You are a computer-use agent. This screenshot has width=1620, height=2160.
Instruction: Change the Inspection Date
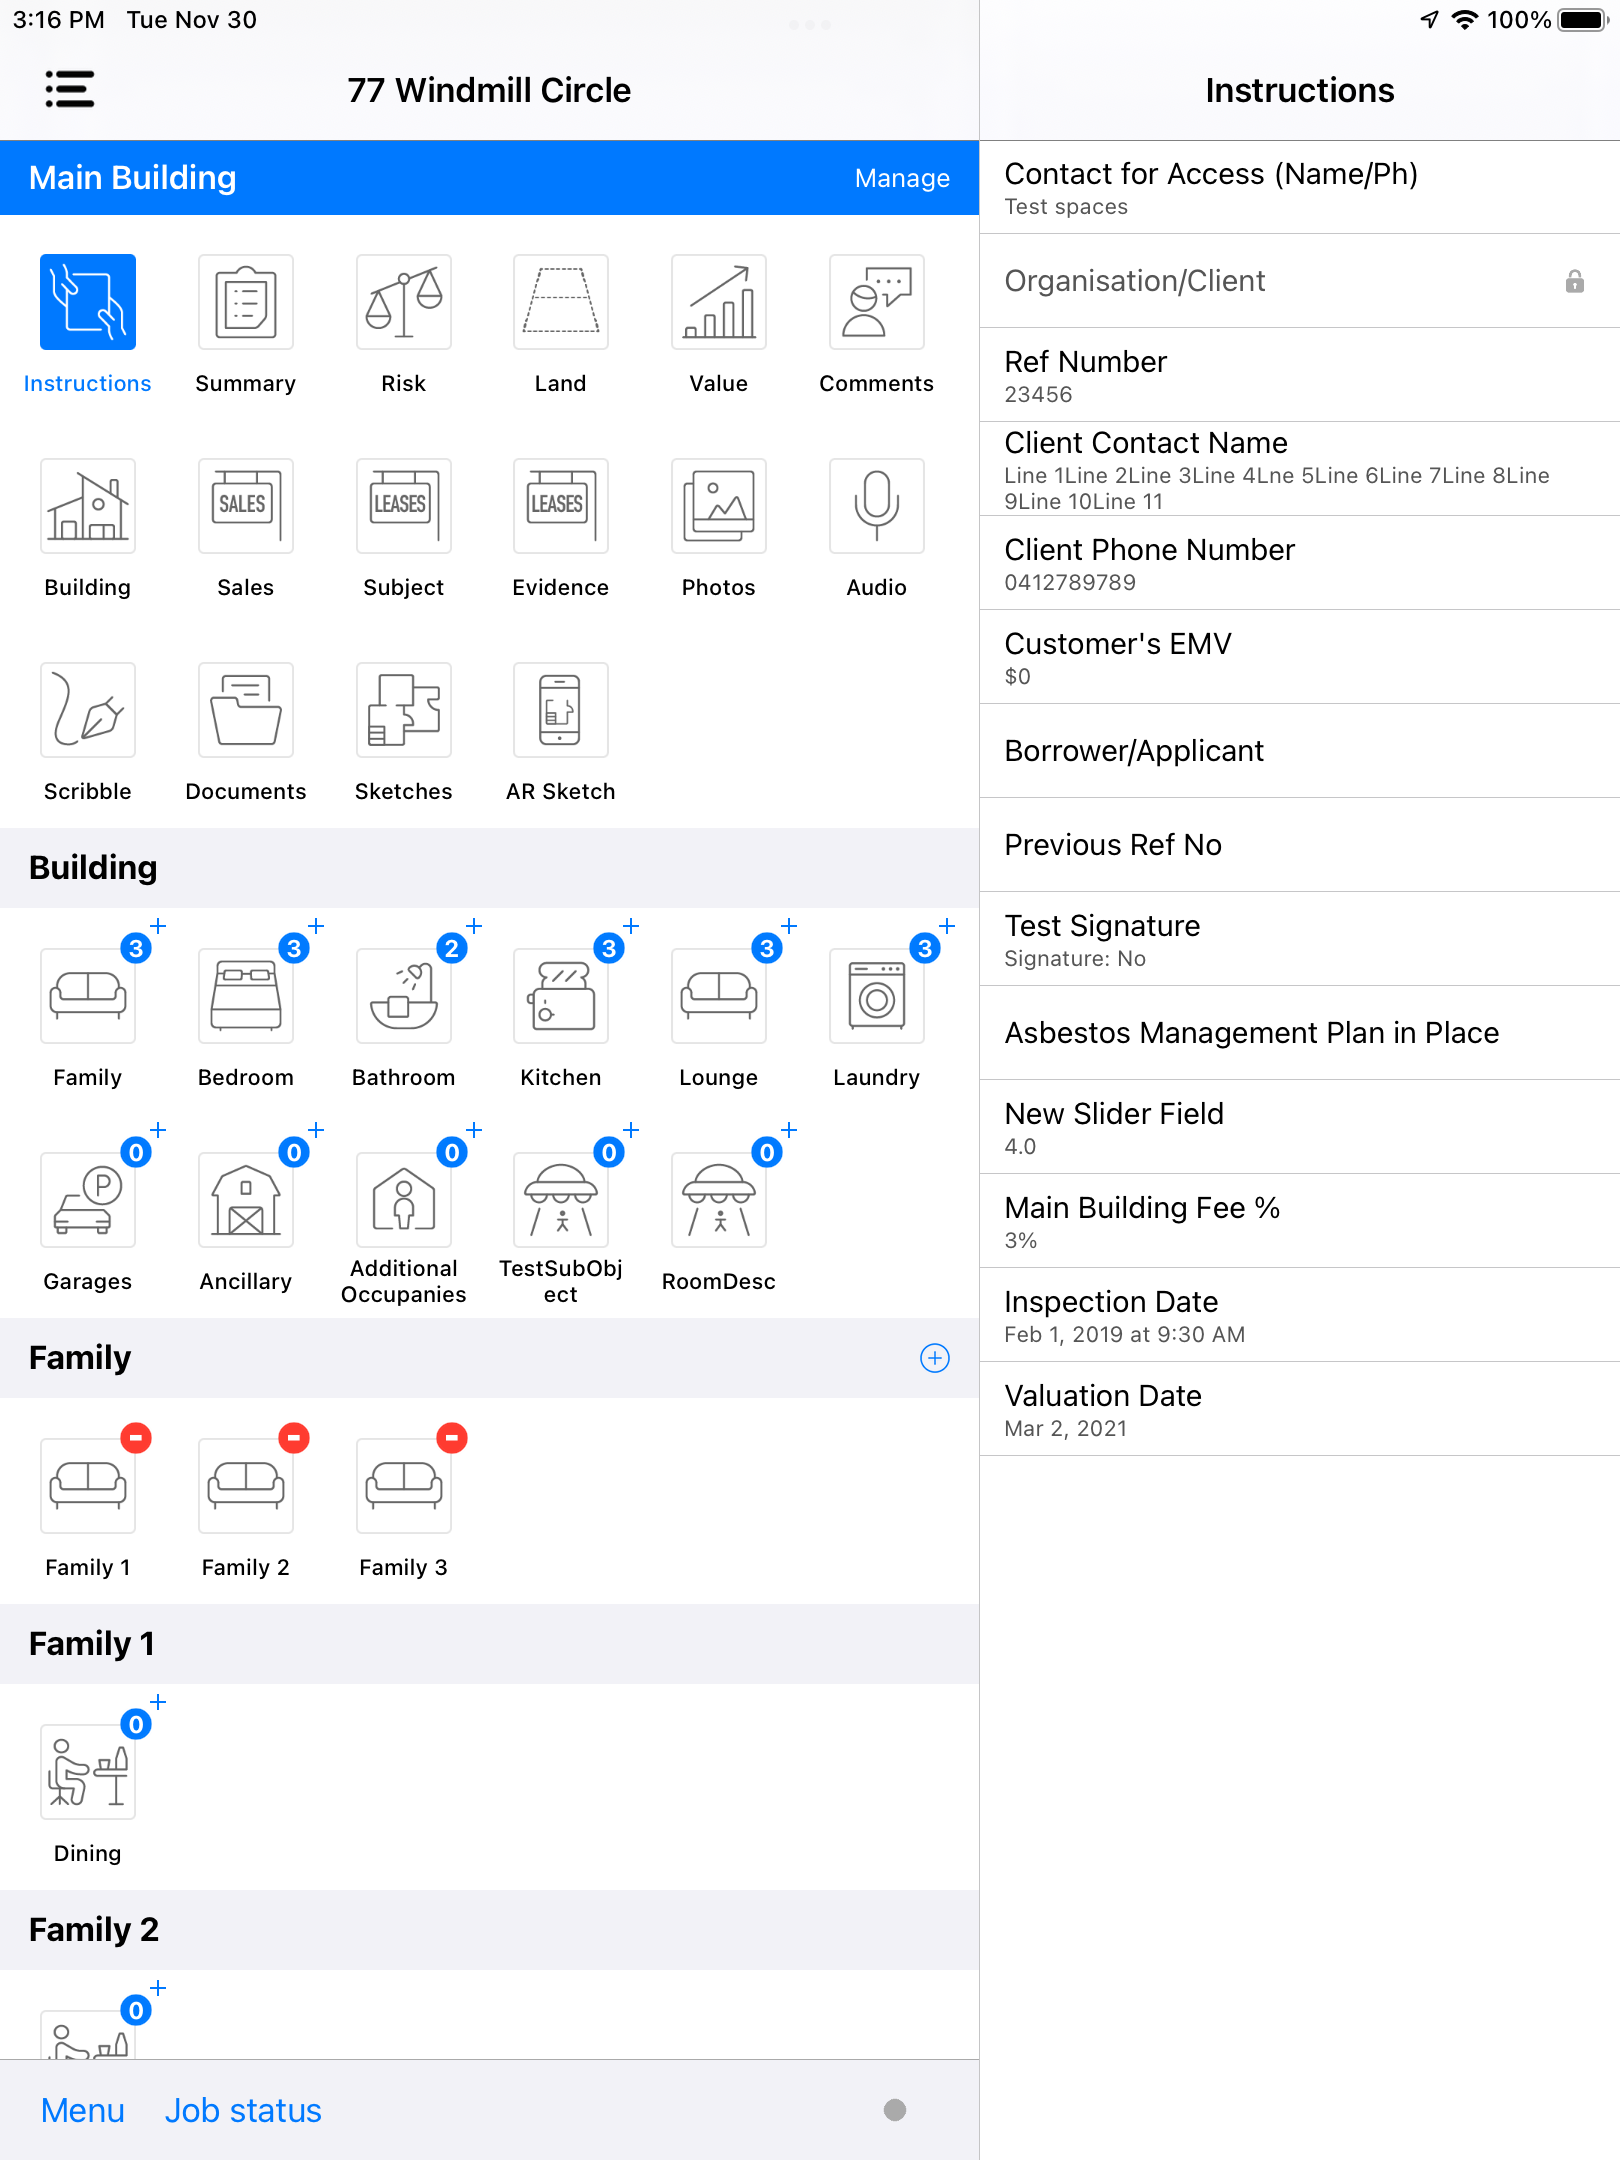[x=1300, y=1315]
